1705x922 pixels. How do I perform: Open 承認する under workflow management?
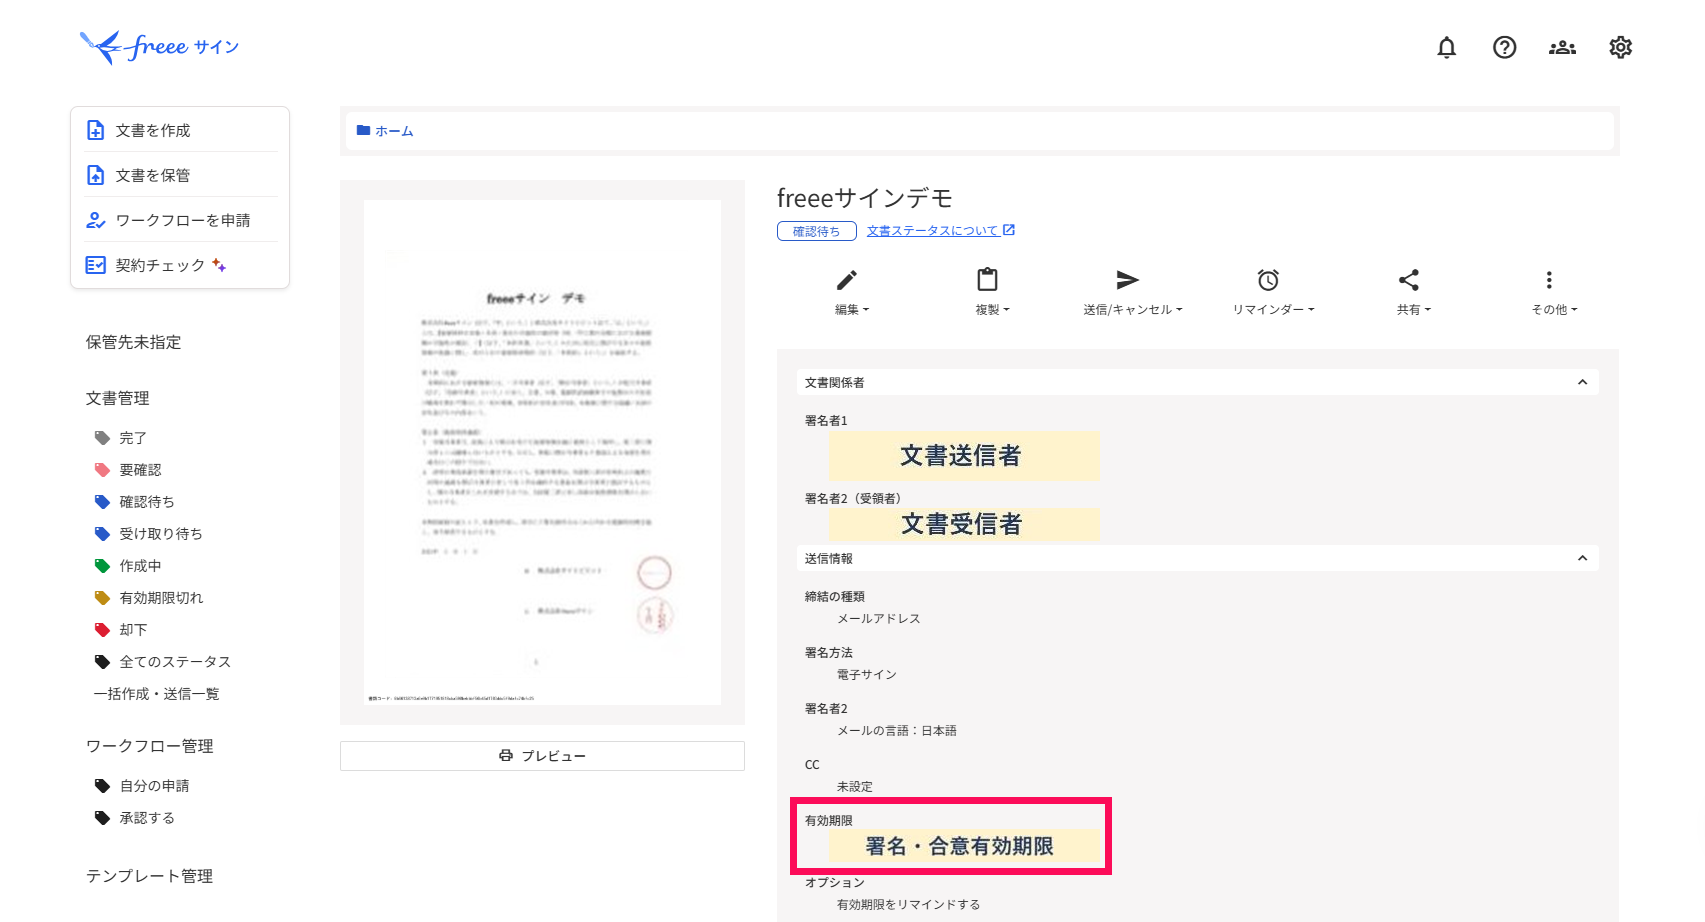coord(147,818)
